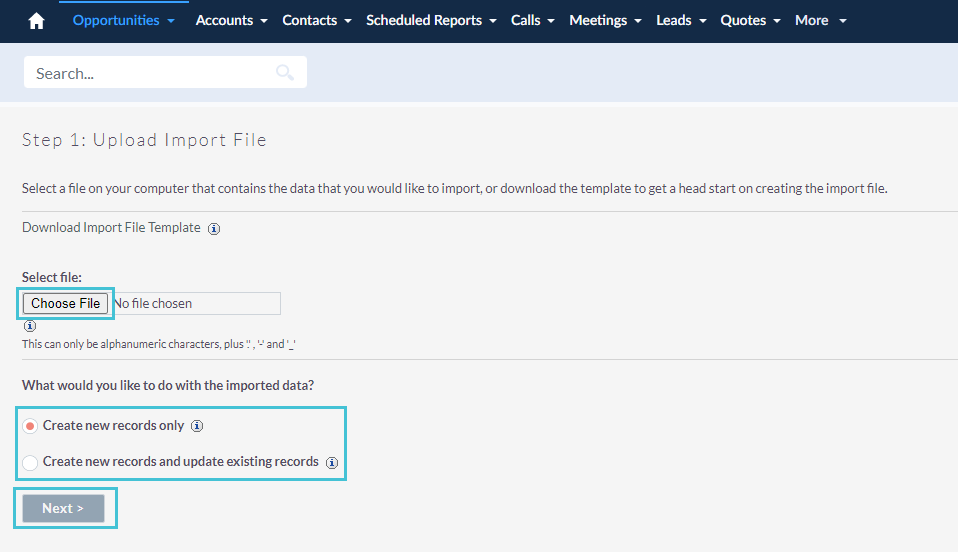Expand the Calls dropdown arrow
This screenshot has height=552, width=958.
(551, 21)
